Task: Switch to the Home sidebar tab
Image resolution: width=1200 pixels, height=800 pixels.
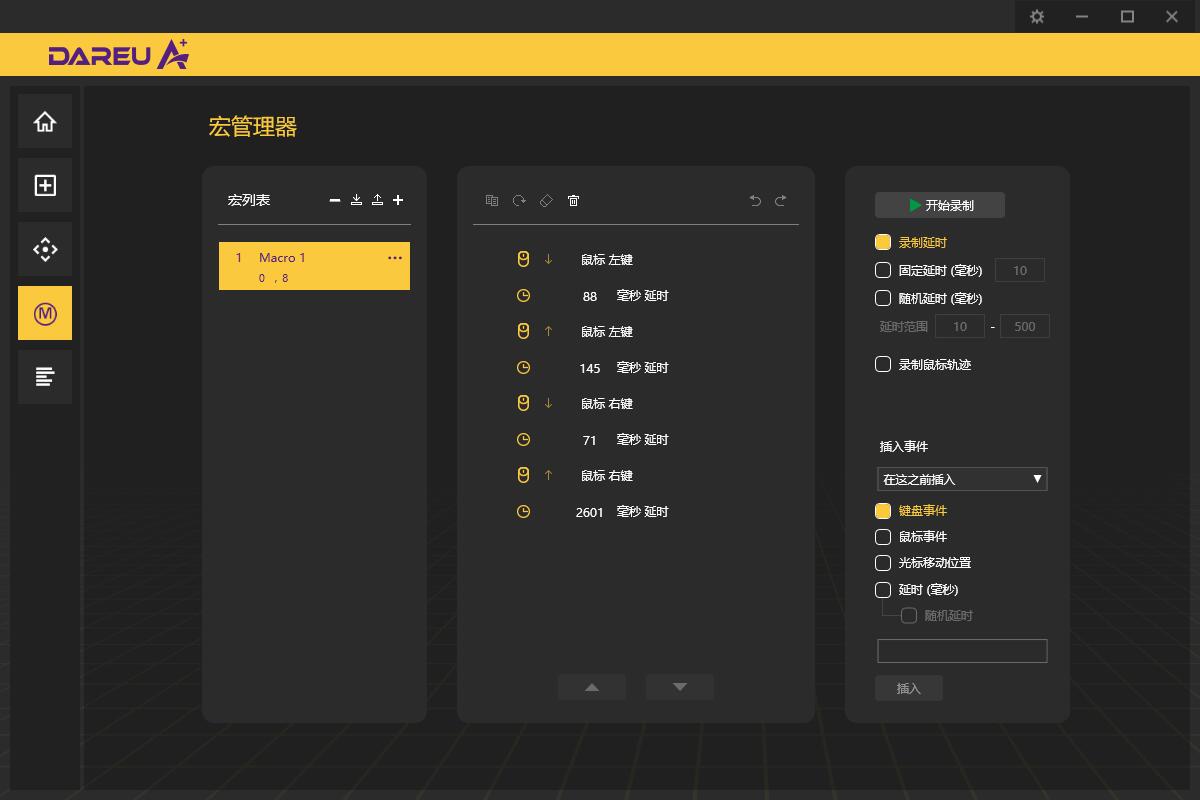Action: pyautogui.click(x=44, y=120)
